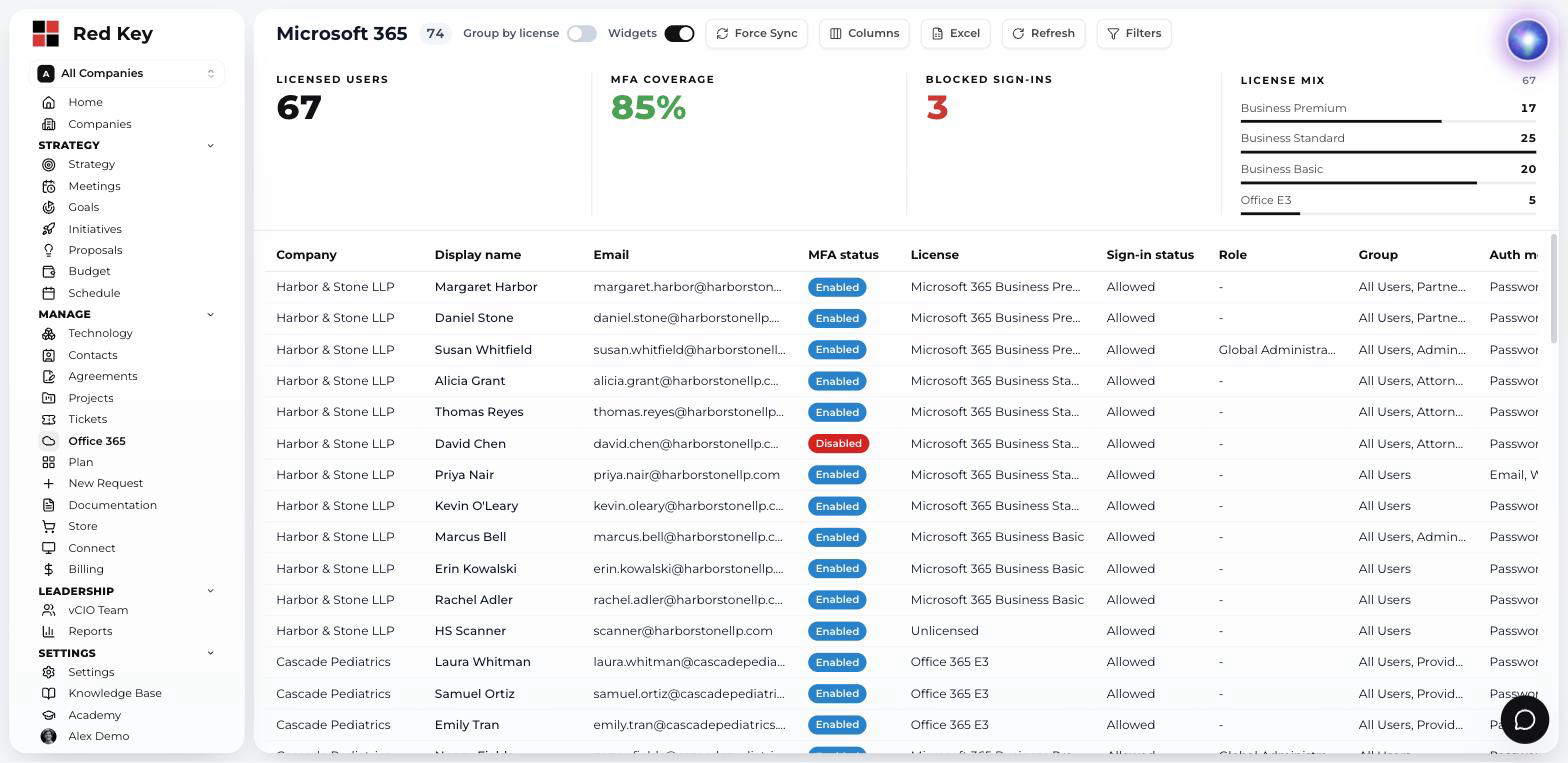Click HS Scanner's Unlicensed cell

click(x=944, y=631)
